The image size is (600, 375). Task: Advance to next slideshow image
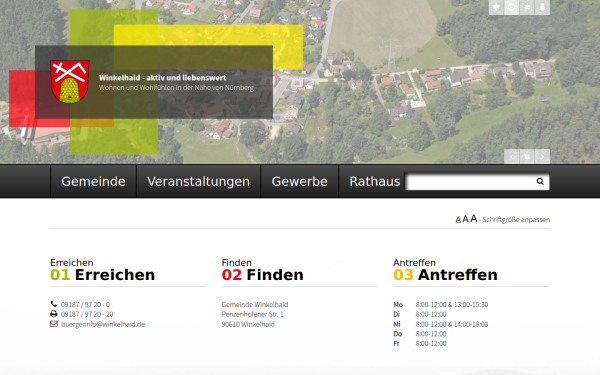tap(542, 157)
